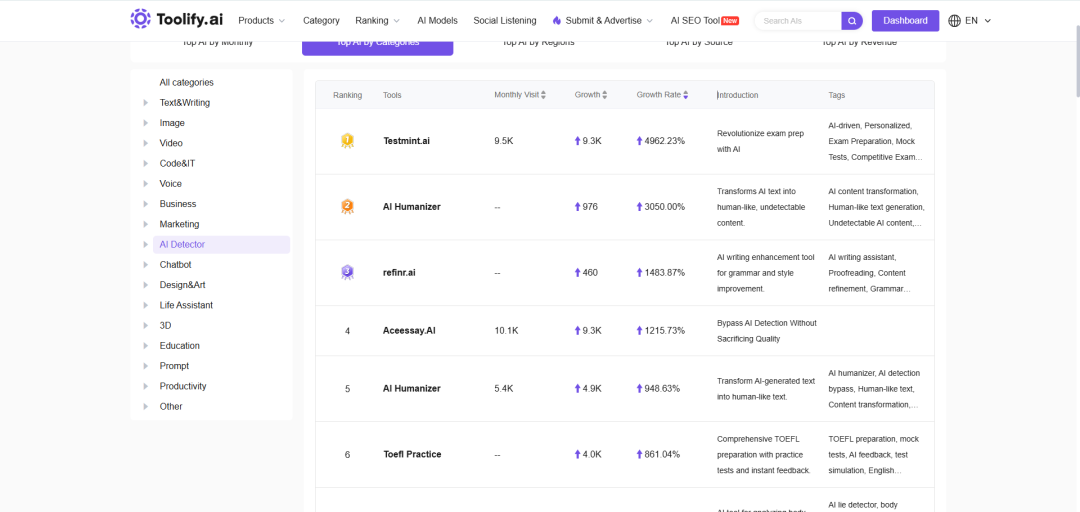Click the Introduction column header
This screenshot has height=512, width=1080.
click(738, 95)
